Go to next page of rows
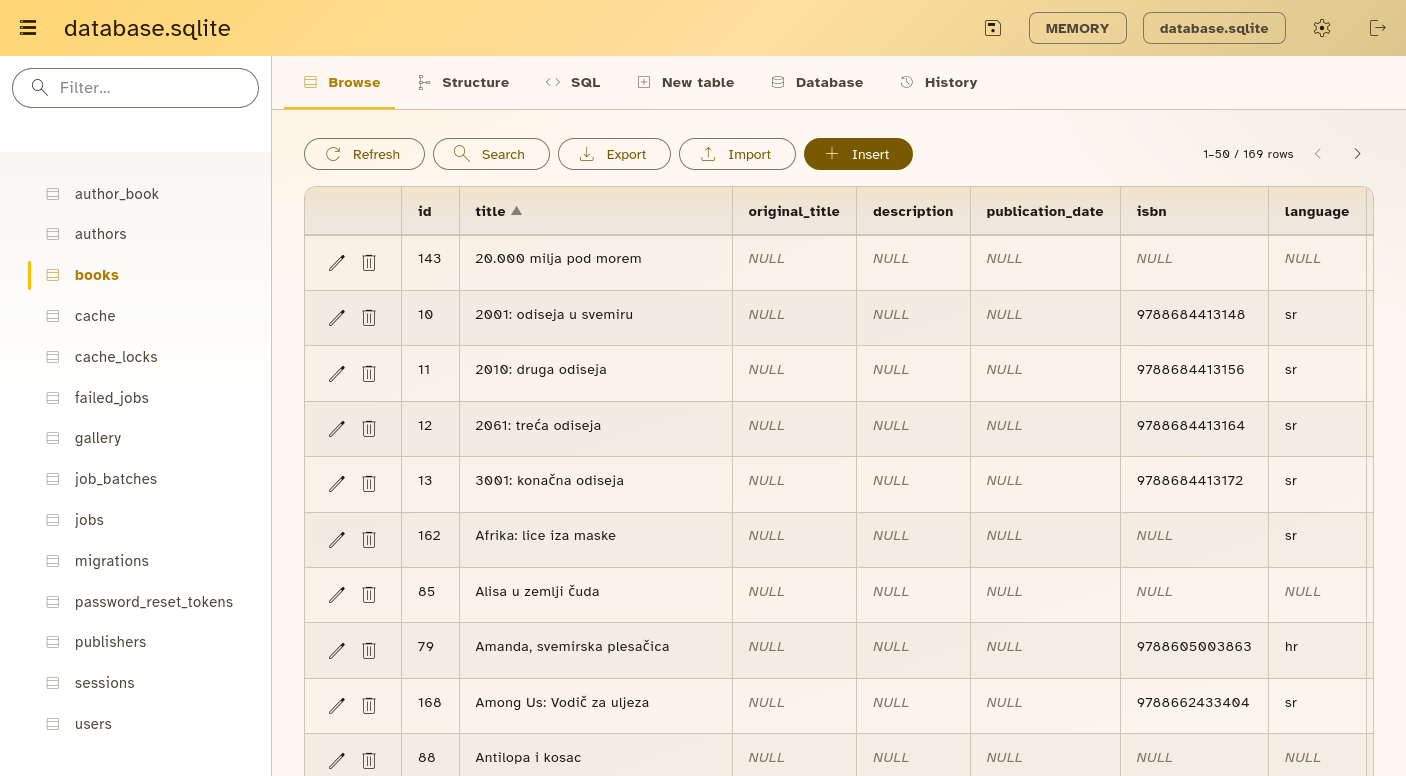 1357,154
